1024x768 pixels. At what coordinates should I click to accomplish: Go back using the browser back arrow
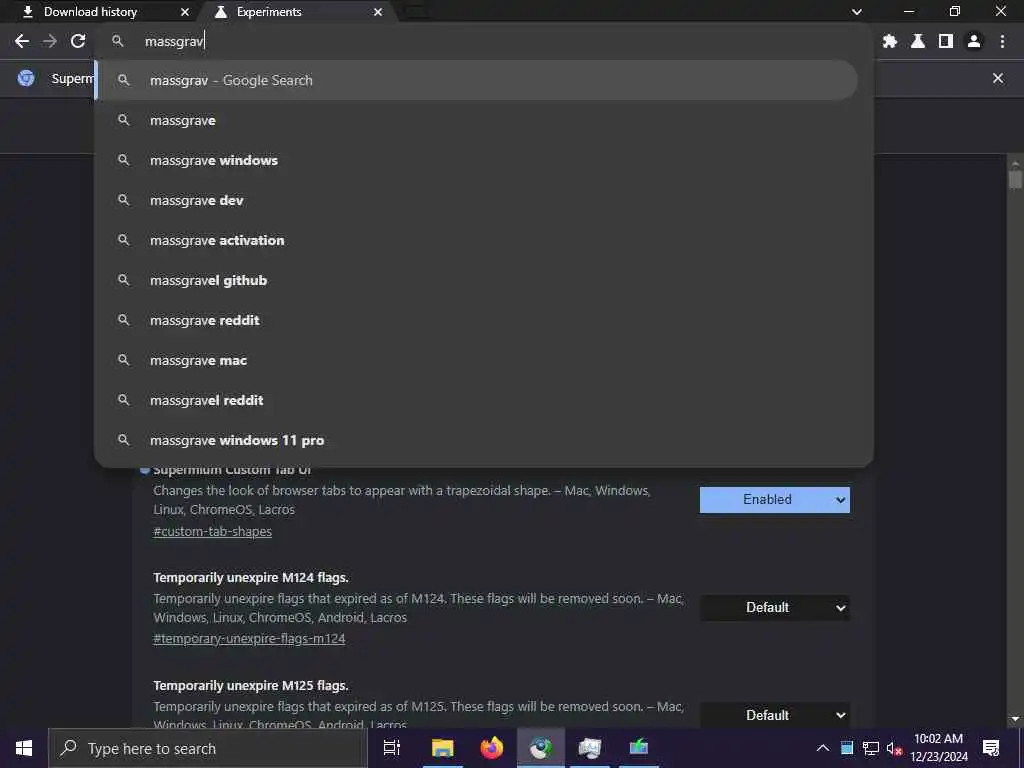coord(22,41)
